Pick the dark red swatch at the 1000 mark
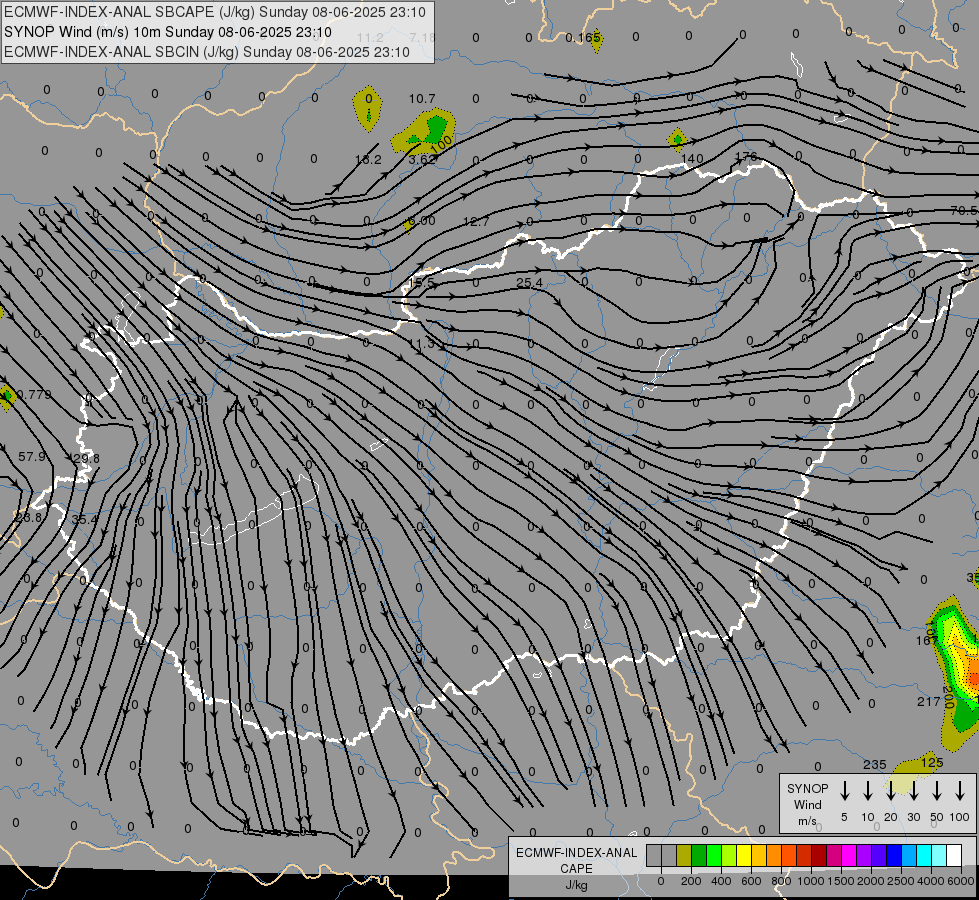 click(819, 855)
